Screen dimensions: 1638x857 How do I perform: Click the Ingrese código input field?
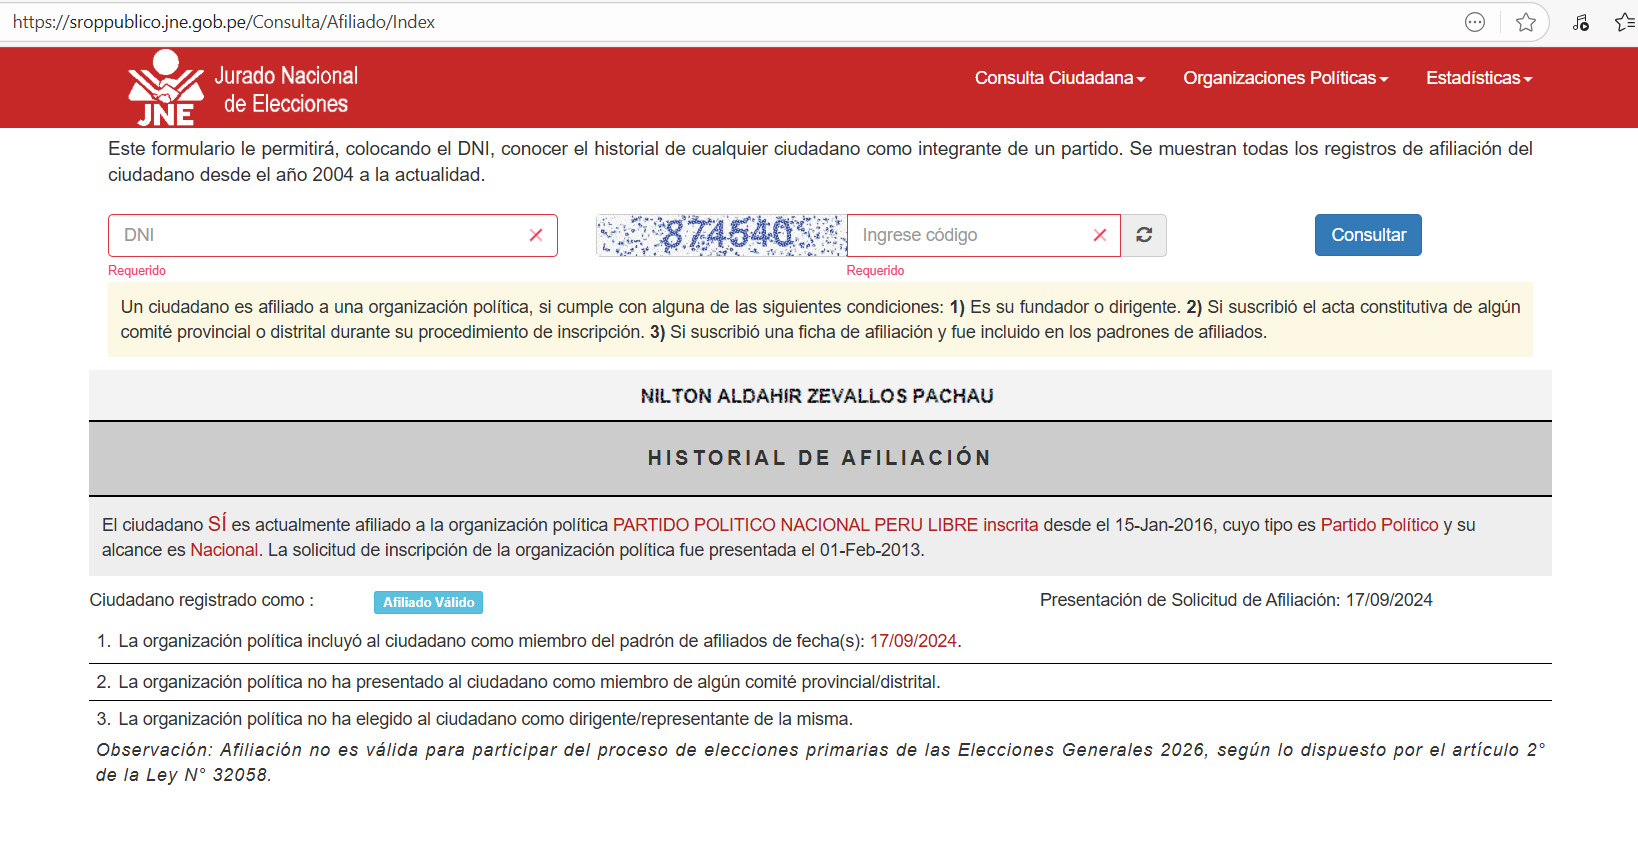coord(970,235)
